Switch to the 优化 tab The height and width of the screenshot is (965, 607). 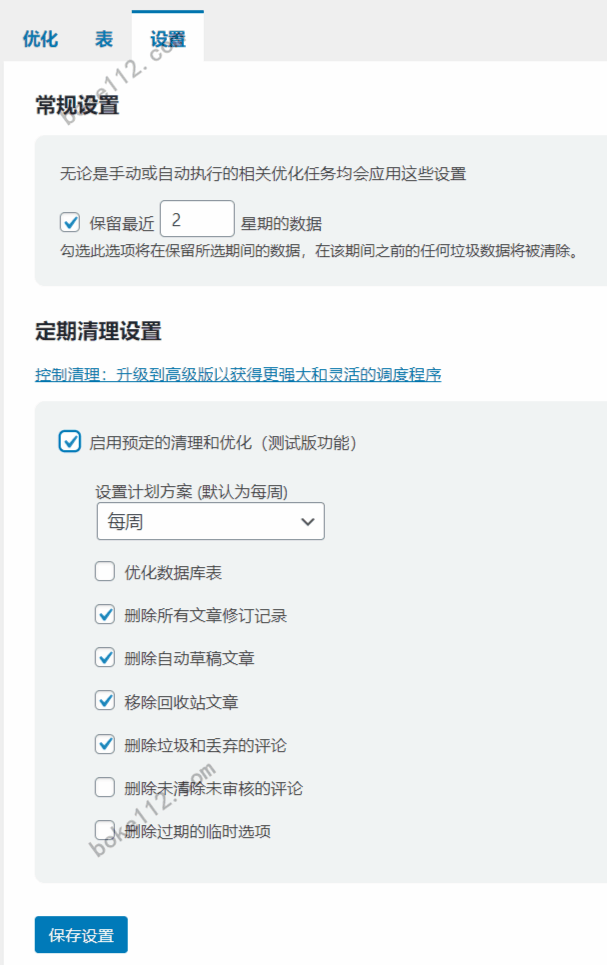(x=40, y=39)
